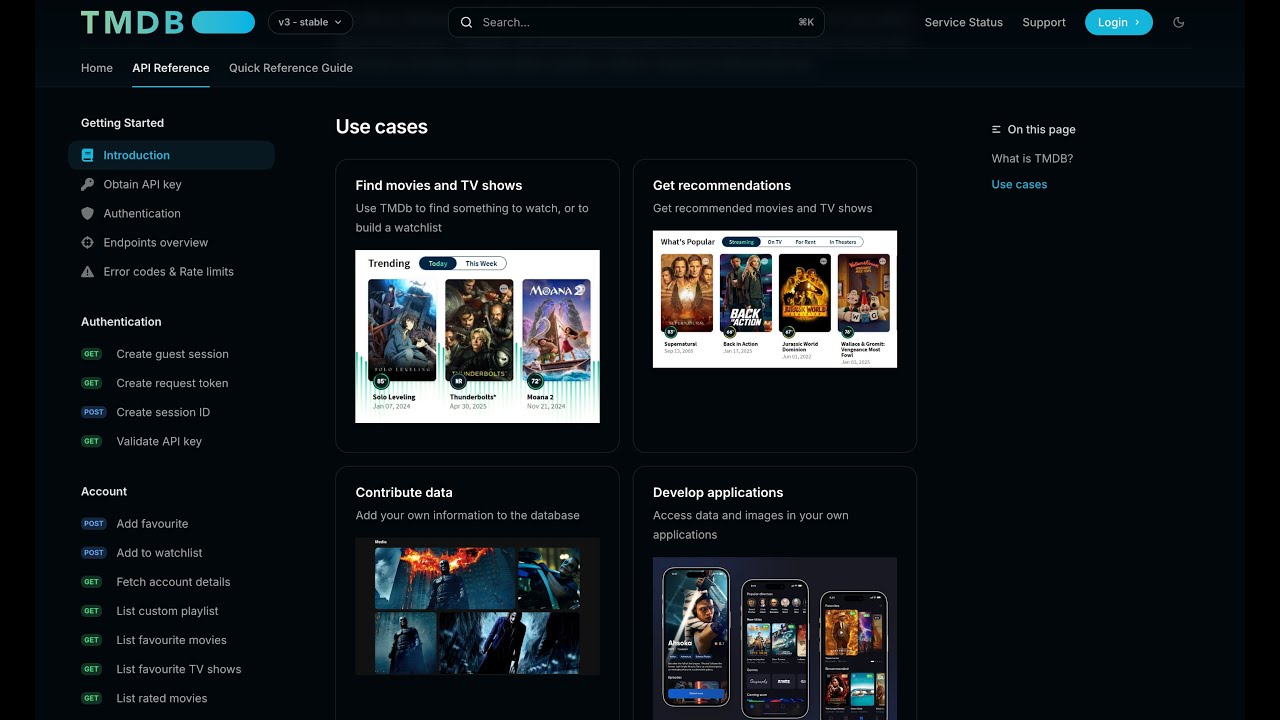
Task: Click the Authentication sidebar section heading
Action: pyautogui.click(x=121, y=322)
